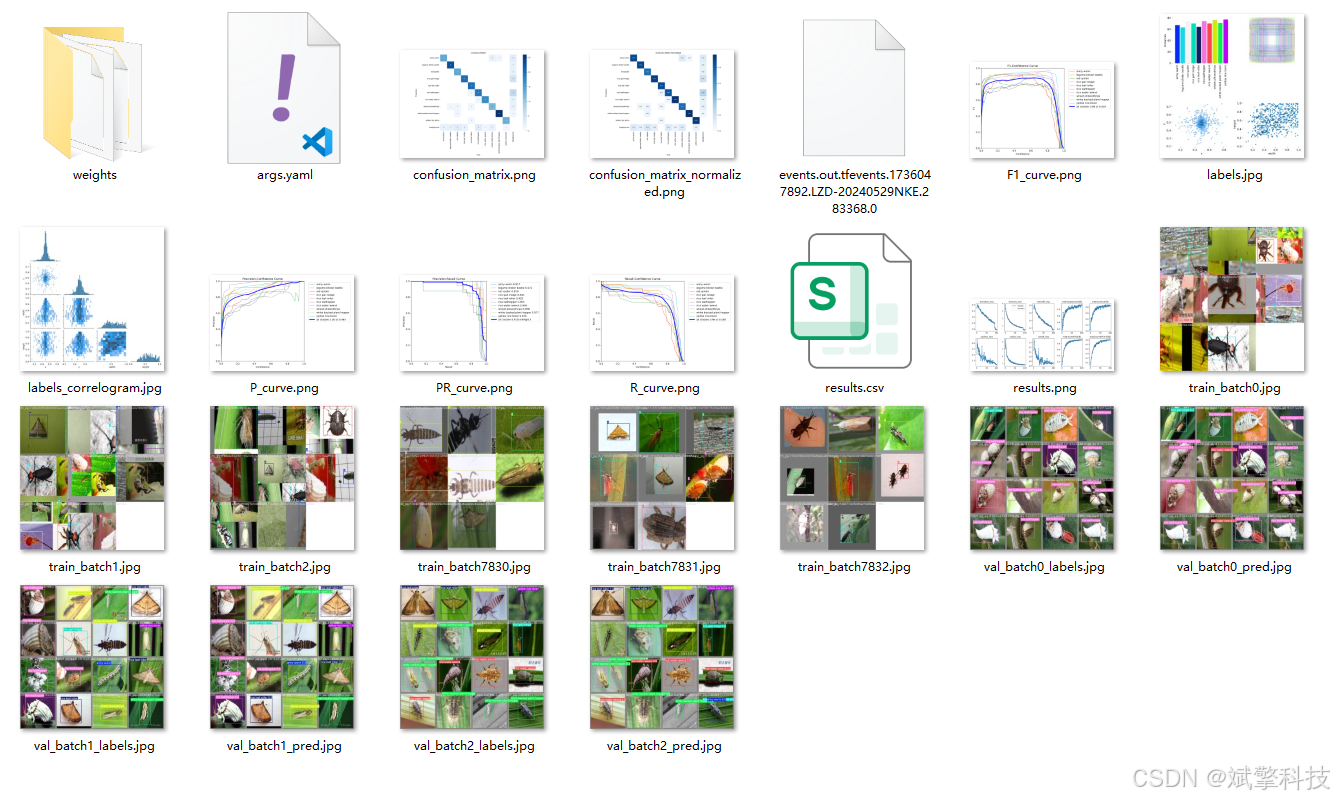The width and height of the screenshot is (1334, 800).
Task: Click the "train_batch7832.jpg" file name text
Action: [854, 567]
